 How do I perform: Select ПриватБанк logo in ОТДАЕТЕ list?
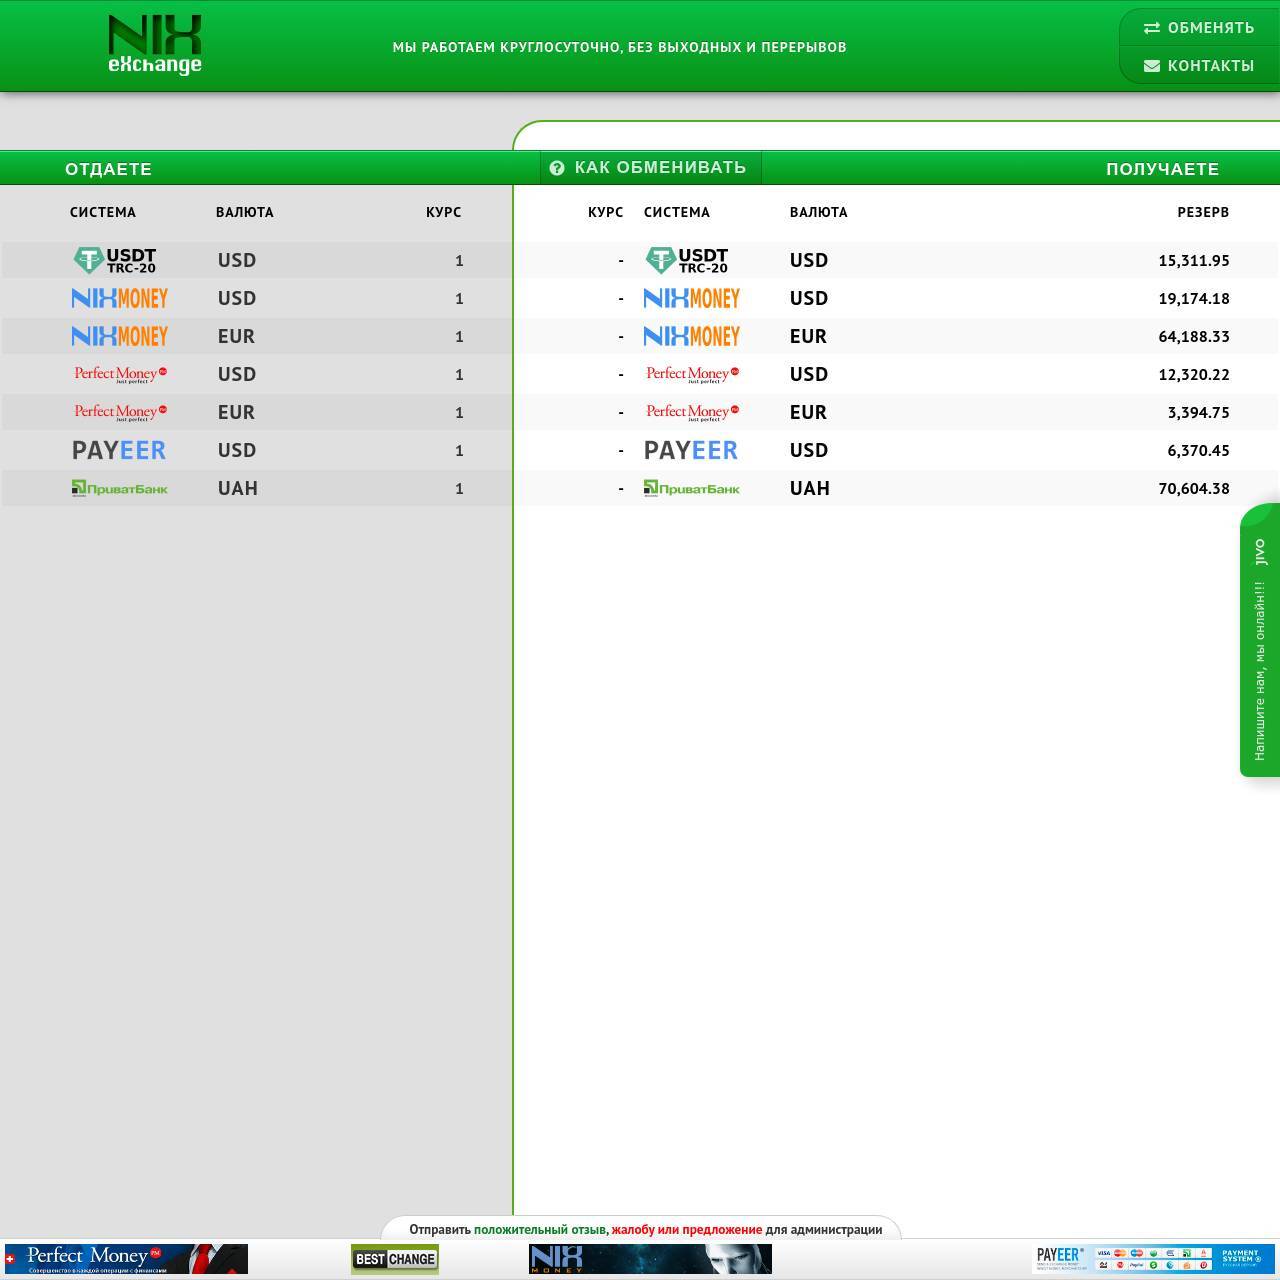(x=120, y=488)
